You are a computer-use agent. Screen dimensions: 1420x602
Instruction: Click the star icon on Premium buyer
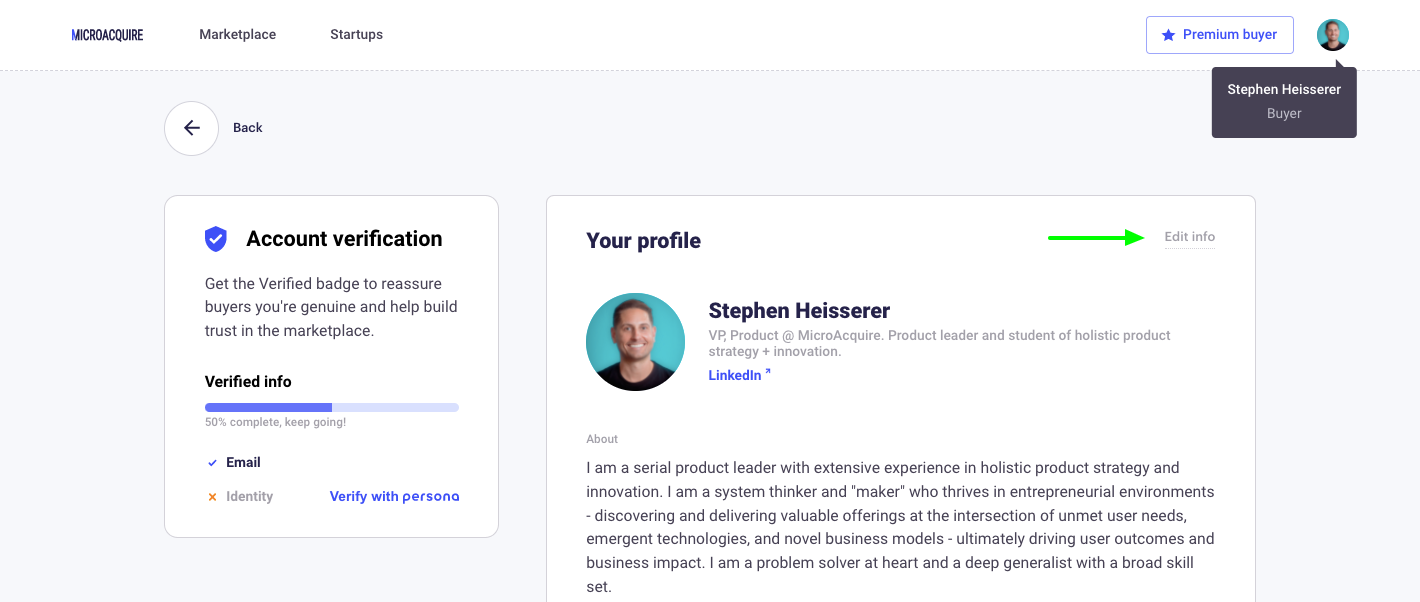point(1168,35)
